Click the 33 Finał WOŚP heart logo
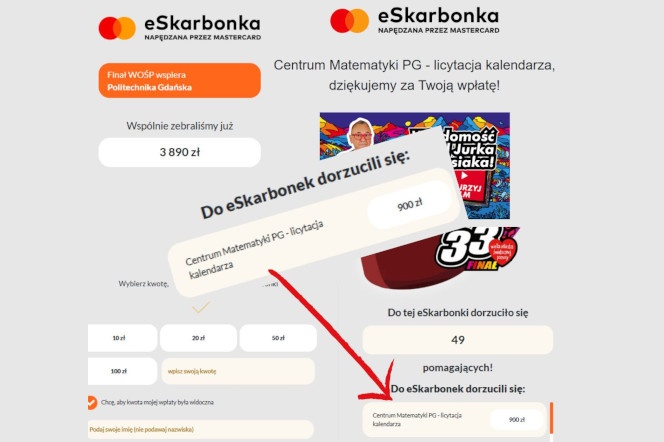The width and height of the screenshot is (664, 442). tap(477, 249)
